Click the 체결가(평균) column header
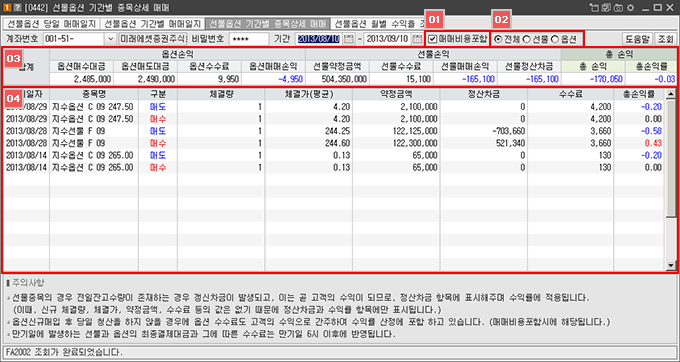Screen dimensions: 680x362 (x=309, y=94)
